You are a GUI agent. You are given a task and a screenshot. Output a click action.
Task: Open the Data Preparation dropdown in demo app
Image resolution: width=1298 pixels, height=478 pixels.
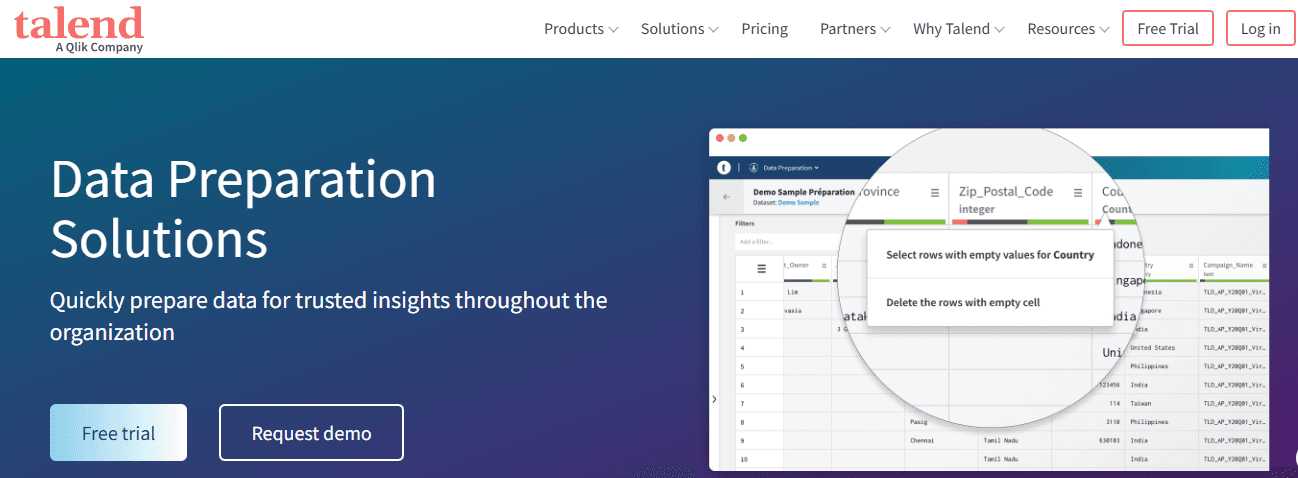click(789, 167)
